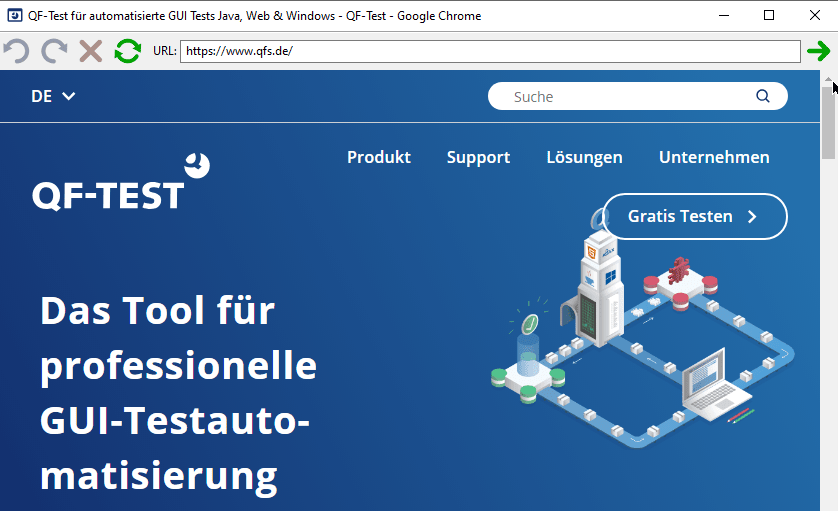Click the Gratis Testen button
Viewport: 838px width, 511px height.
pyautogui.click(x=694, y=216)
